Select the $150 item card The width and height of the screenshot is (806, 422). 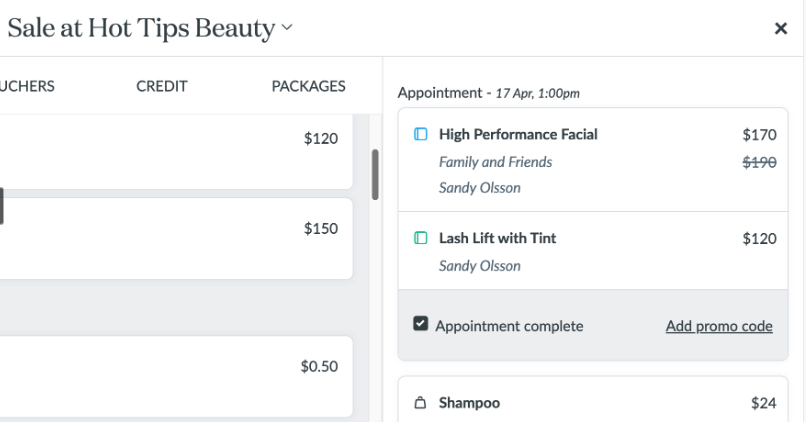tap(176, 238)
